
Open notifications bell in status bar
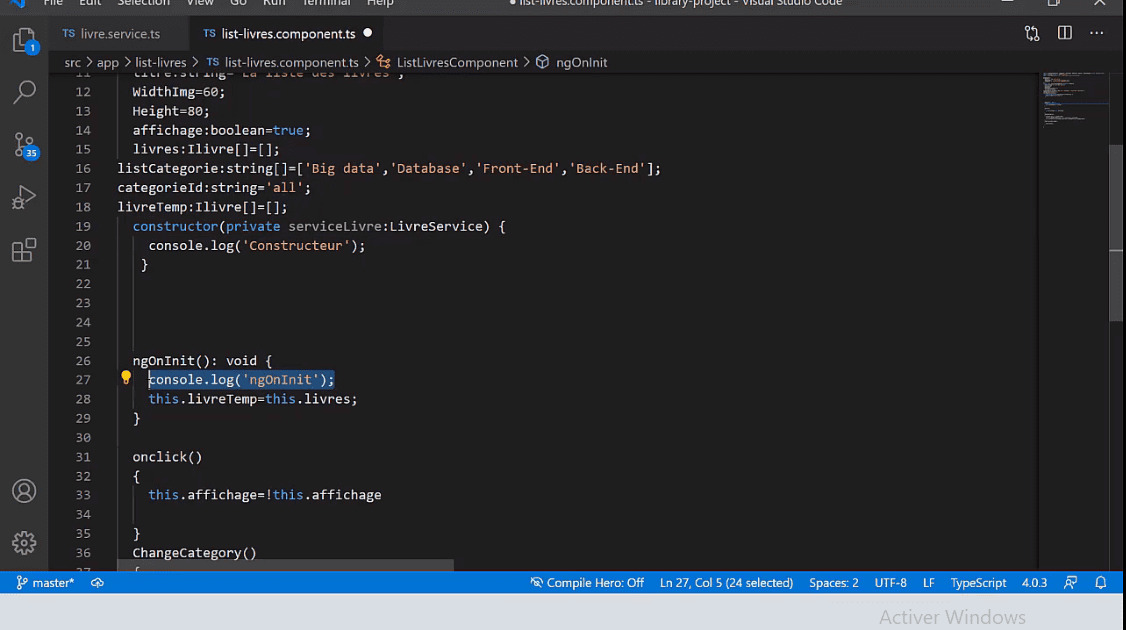pos(1100,583)
